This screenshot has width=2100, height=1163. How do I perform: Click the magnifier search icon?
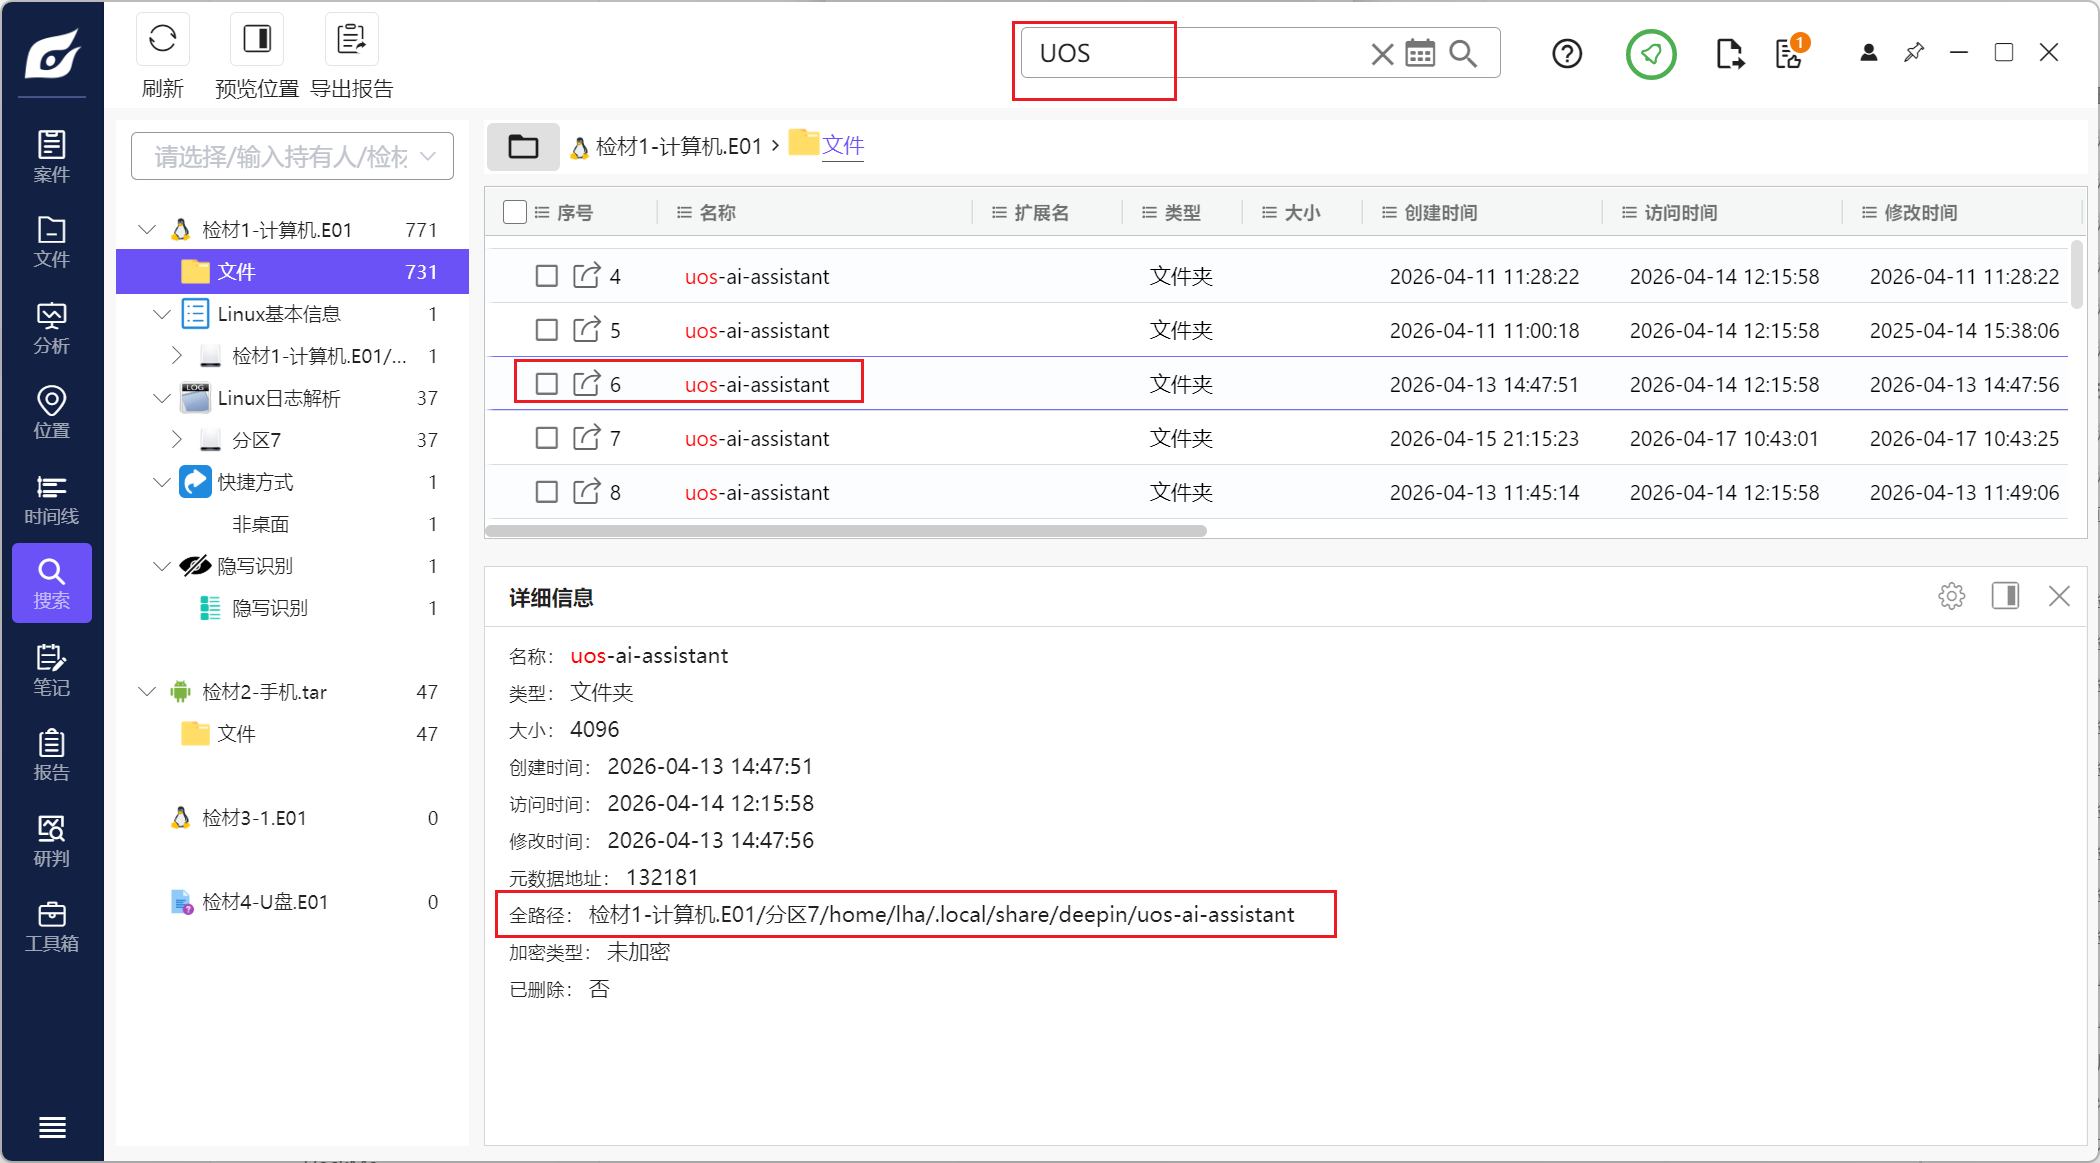coord(1463,53)
